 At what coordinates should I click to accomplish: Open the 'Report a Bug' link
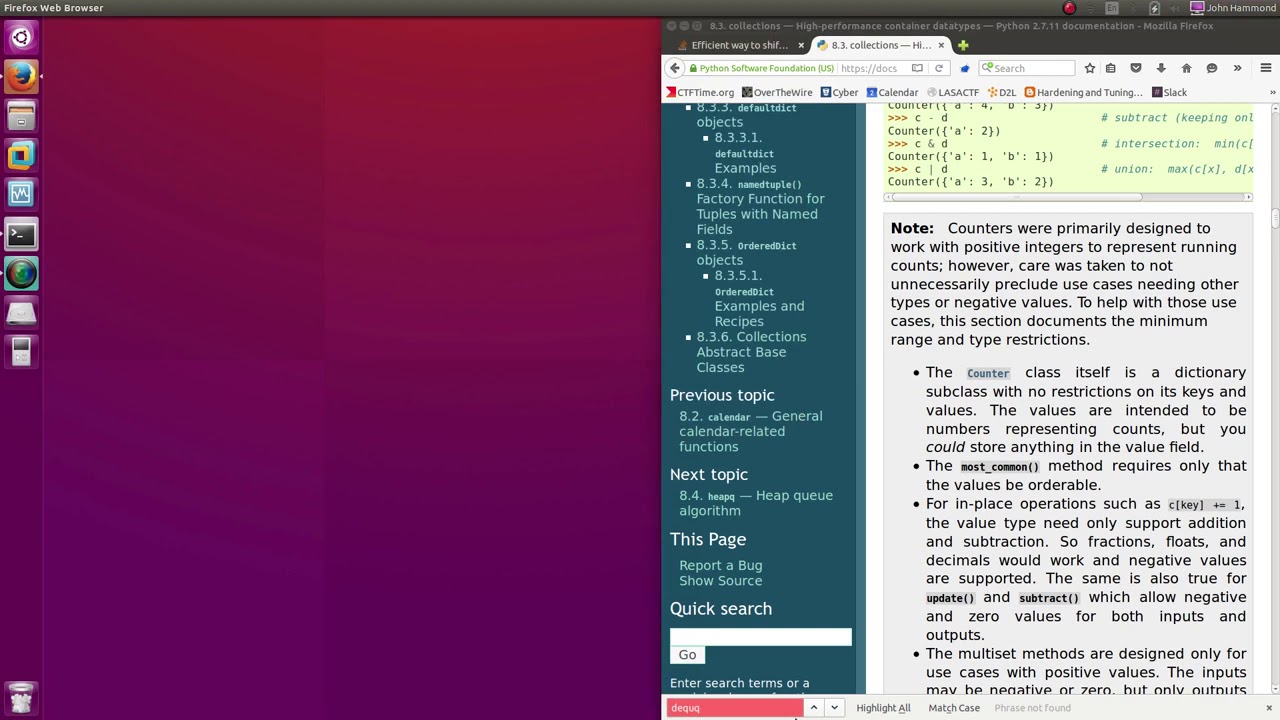pos(720,565)
